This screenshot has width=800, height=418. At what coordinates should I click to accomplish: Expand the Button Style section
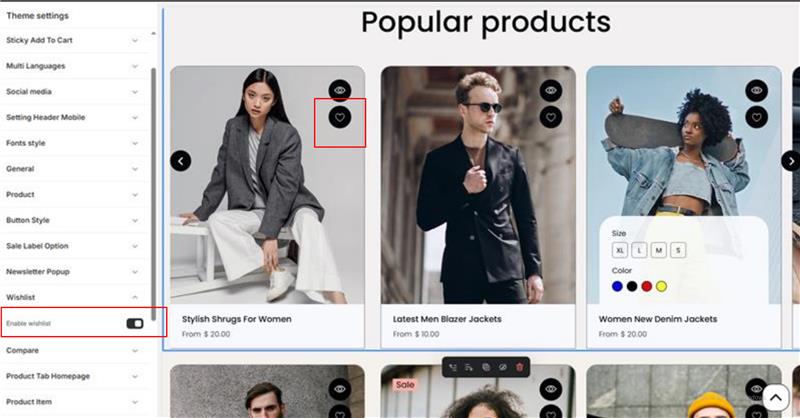pyautogui.click(x=74, y=220)
